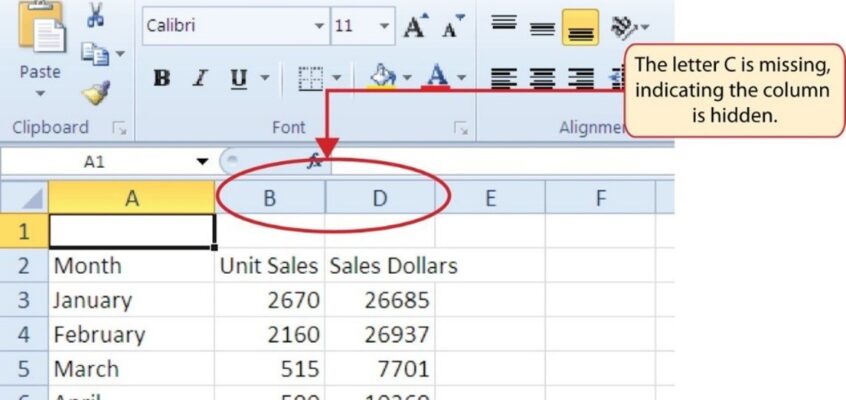The height and width of the screenshot is (400, 846).
Task: Click the Paste clipboard icon
Action: [42, 28]
